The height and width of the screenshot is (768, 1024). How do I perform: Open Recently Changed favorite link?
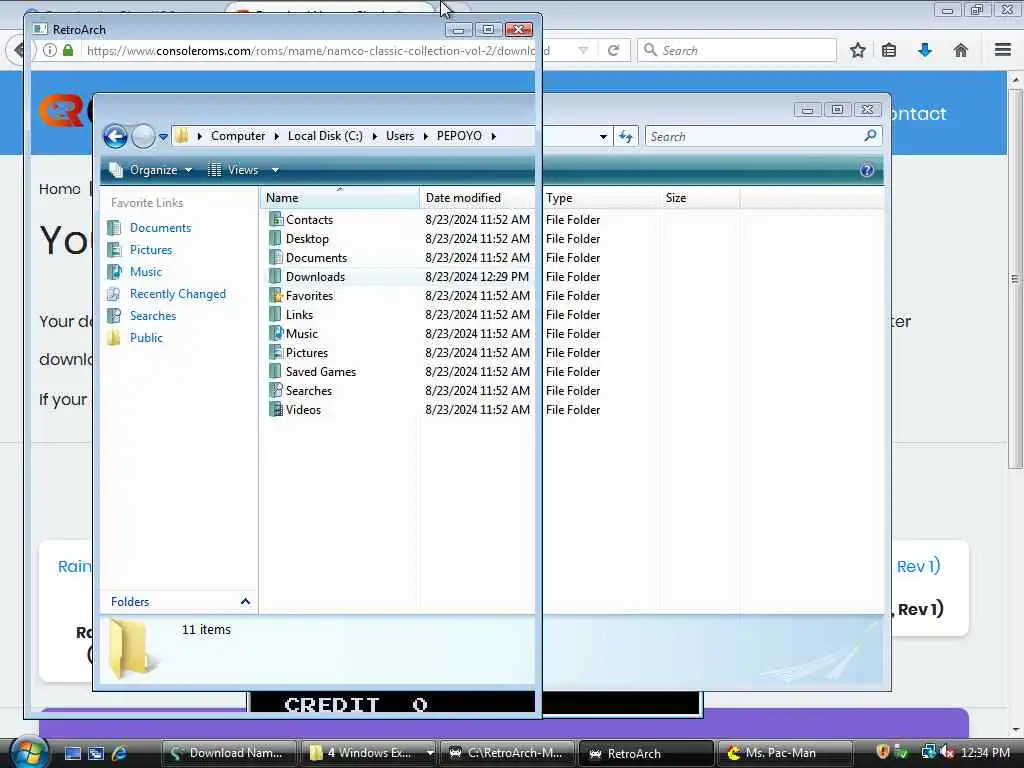coord(178,294)
